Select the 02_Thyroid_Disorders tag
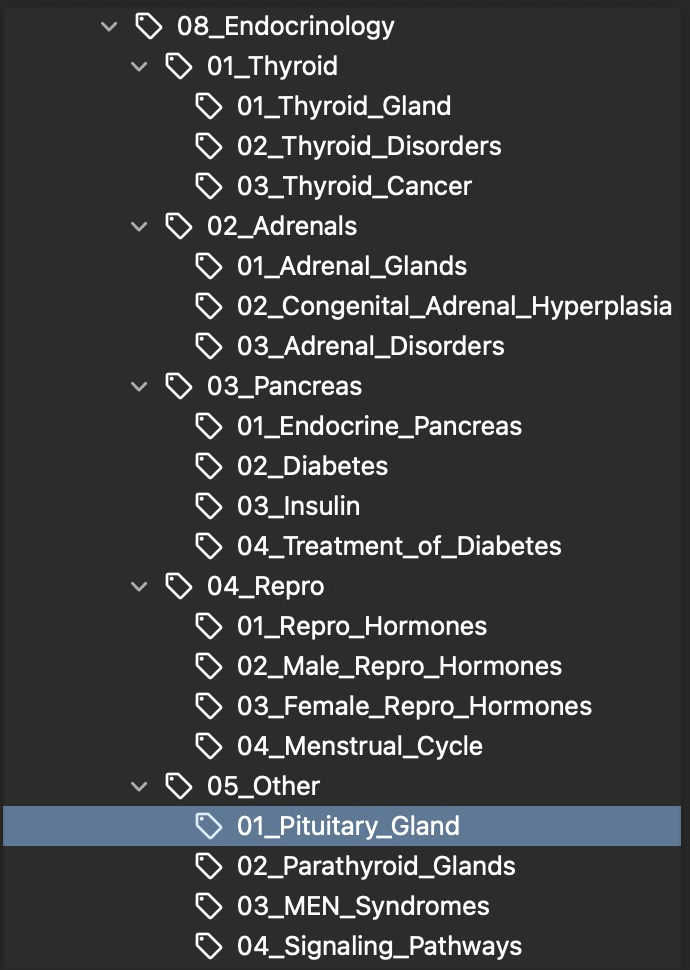Image resolution: width=690 pixels, height=970 pixels. pos(369,146)
